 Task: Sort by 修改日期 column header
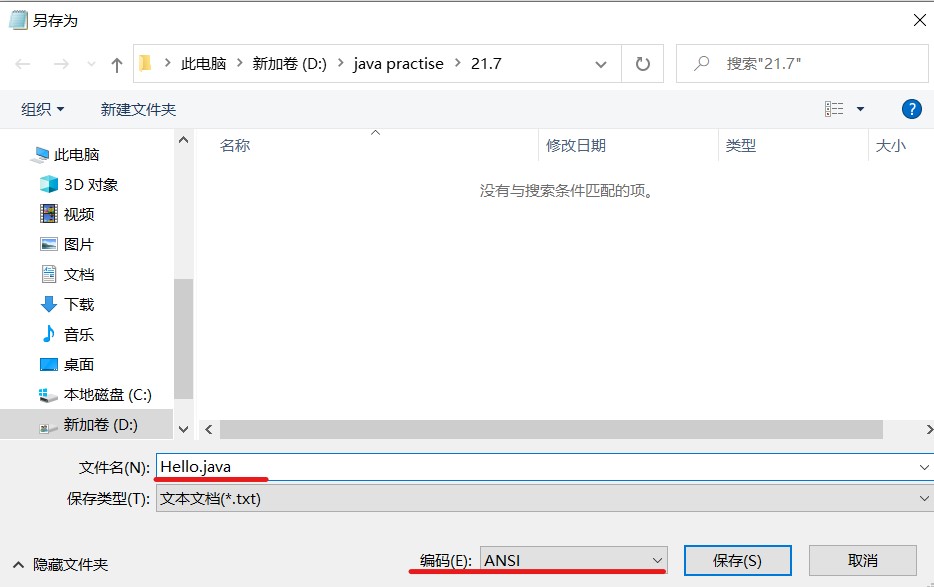tap(575, 145)
